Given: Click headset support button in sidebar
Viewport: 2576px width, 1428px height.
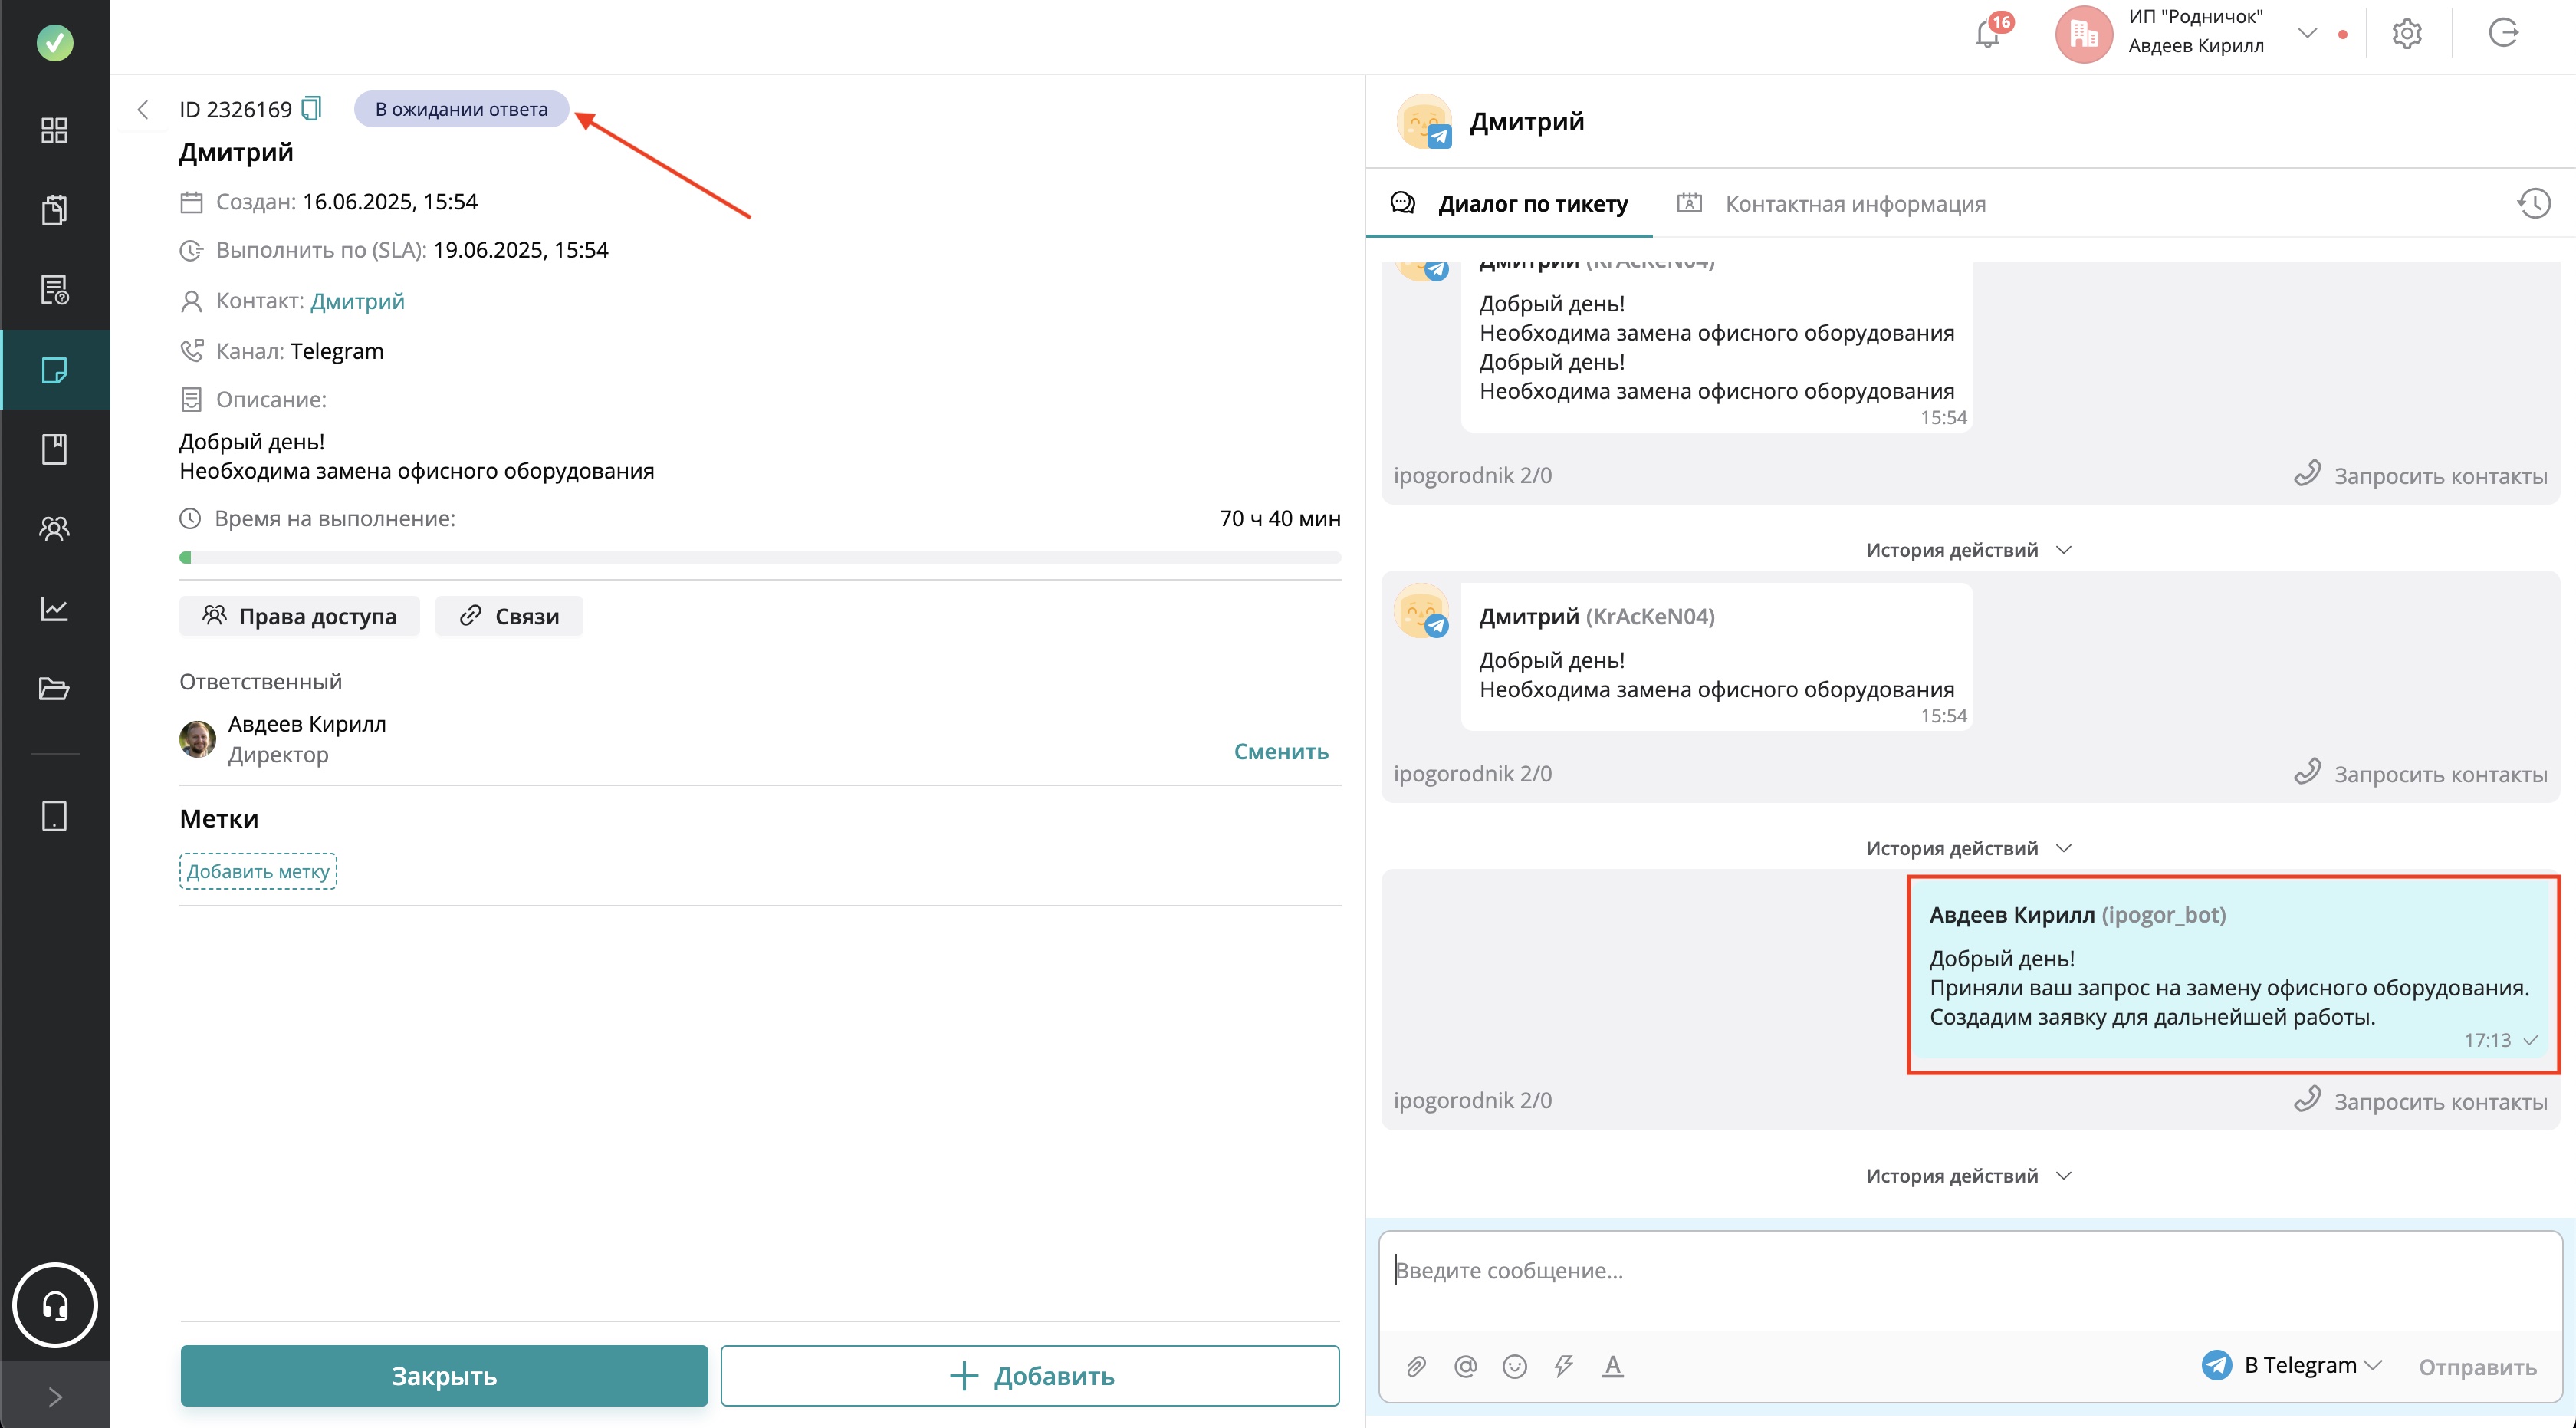Looking at the screenshot, I should (x=54, y=1305).
